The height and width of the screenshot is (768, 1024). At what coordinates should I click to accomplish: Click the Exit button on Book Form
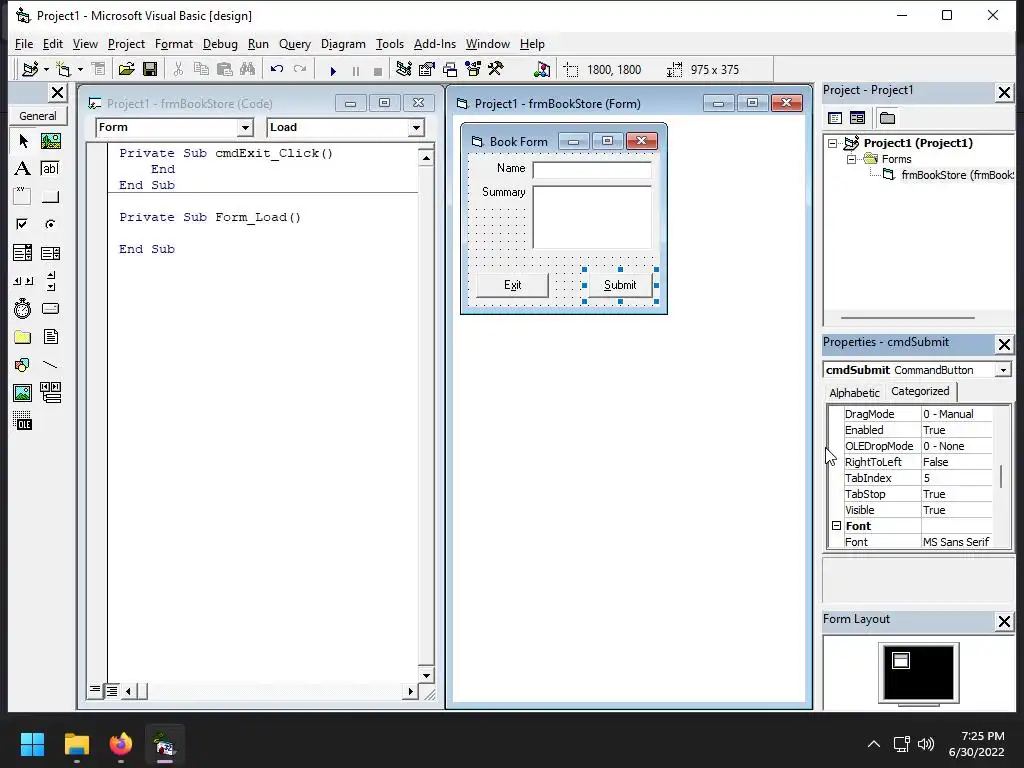[512, 285]
